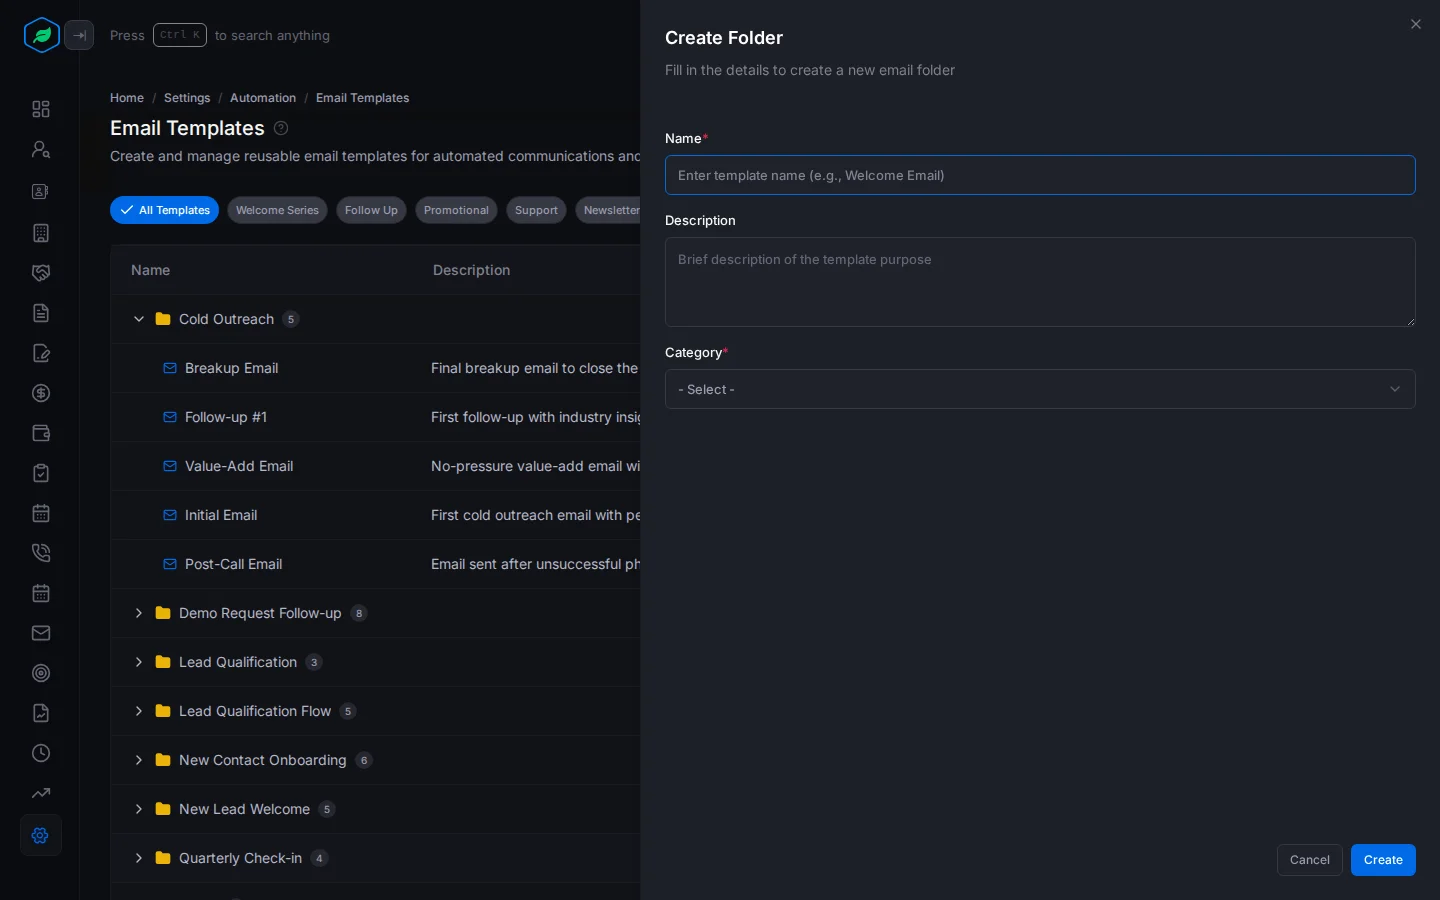Open the lead search person icon

click(41, 149)
